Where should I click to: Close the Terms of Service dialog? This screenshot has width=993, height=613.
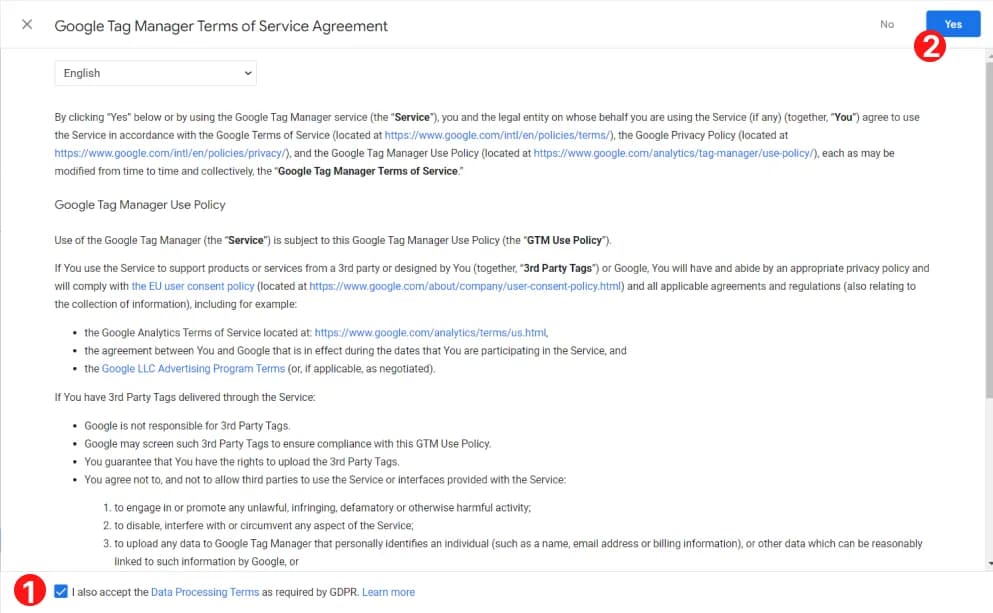(26, 25)
